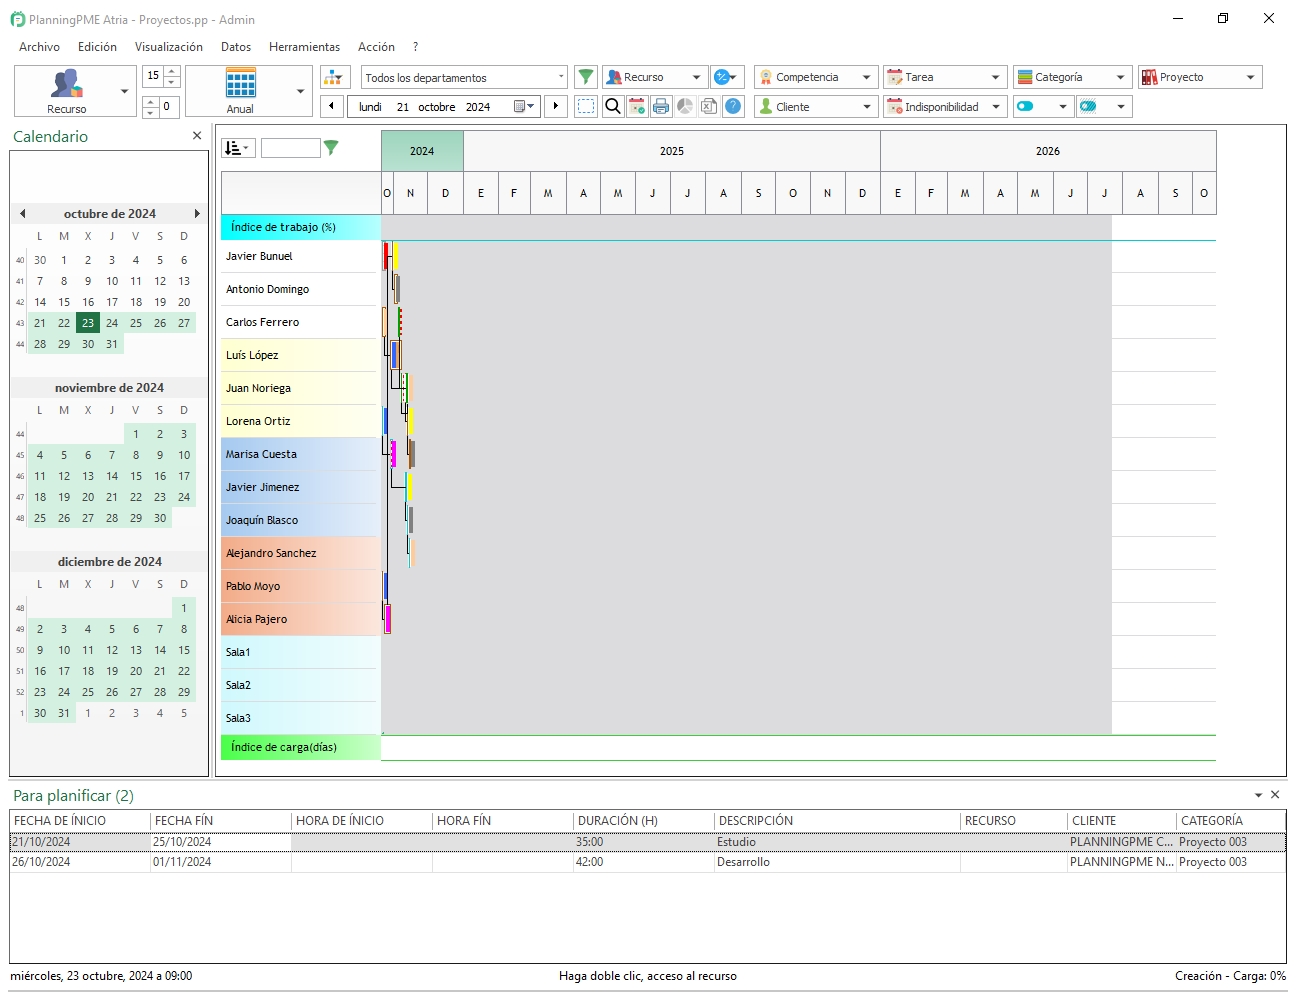Image resolution: width=1296 pixels, height=992 pixels.
Task: Sort by FECHA DE ÍNICIO column header
Action: click(80, 820)
